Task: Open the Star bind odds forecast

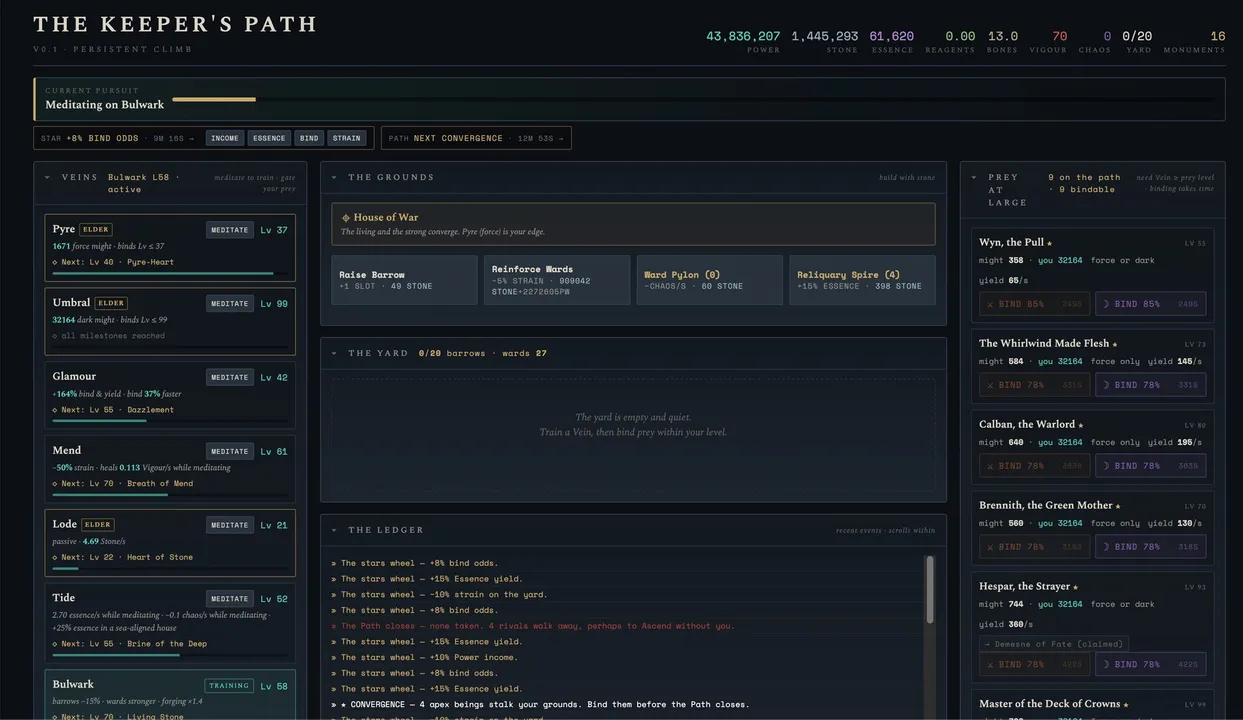Action: tap(117, 138)
